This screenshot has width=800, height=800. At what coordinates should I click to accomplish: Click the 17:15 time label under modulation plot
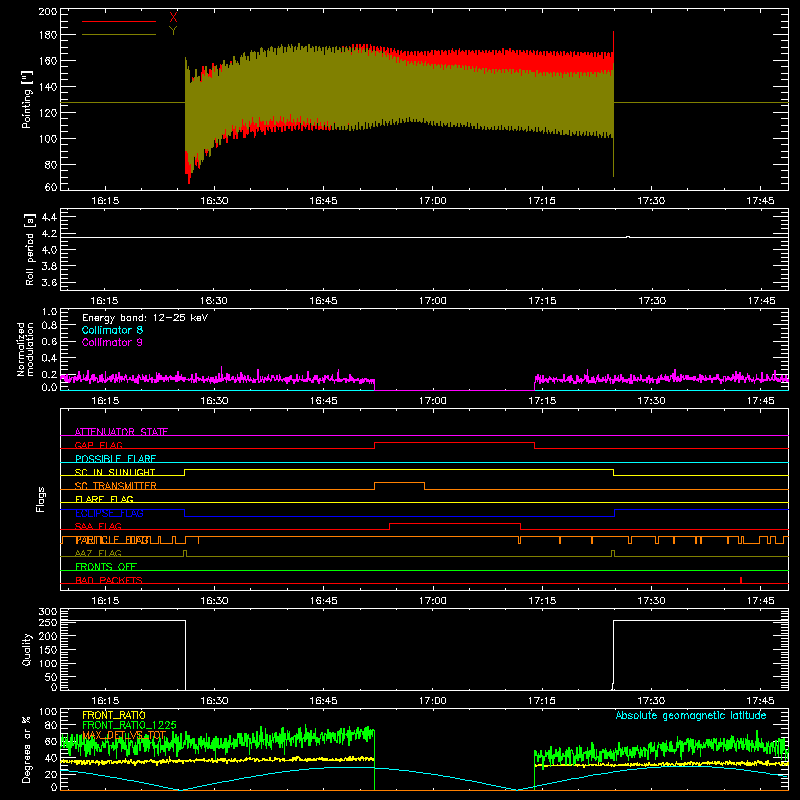[x=542, y=401]
